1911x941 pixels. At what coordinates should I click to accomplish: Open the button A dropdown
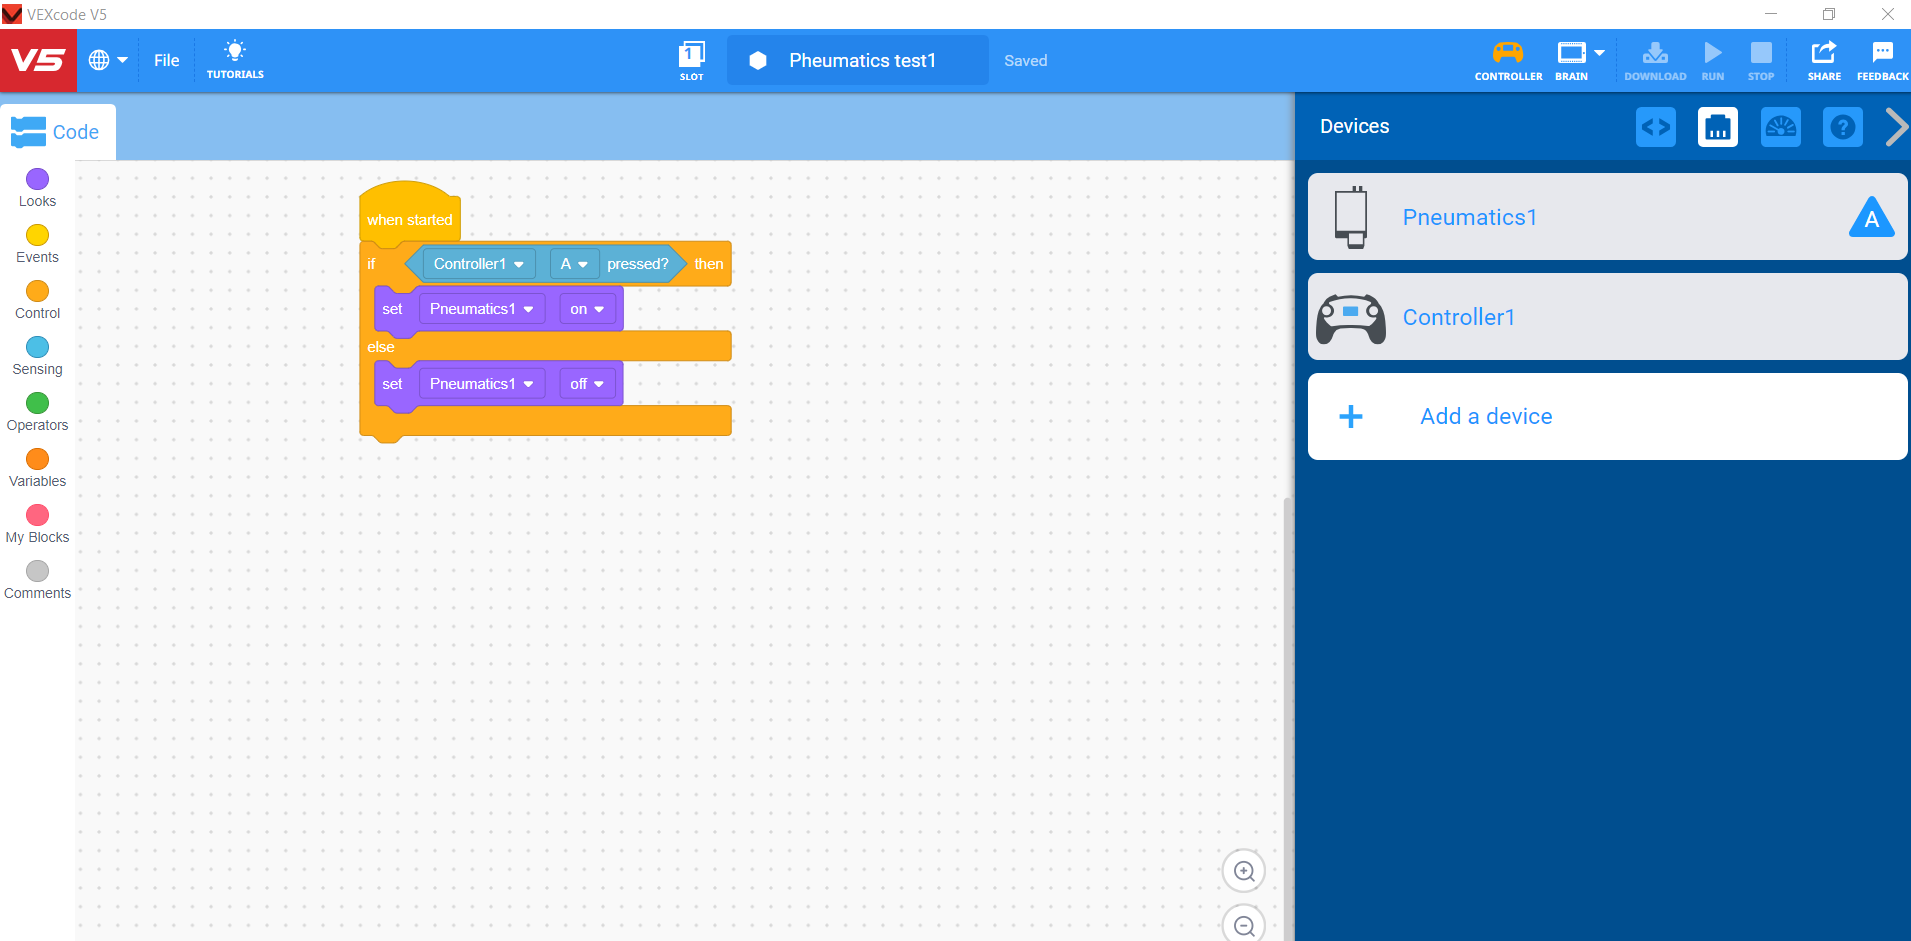574,264
